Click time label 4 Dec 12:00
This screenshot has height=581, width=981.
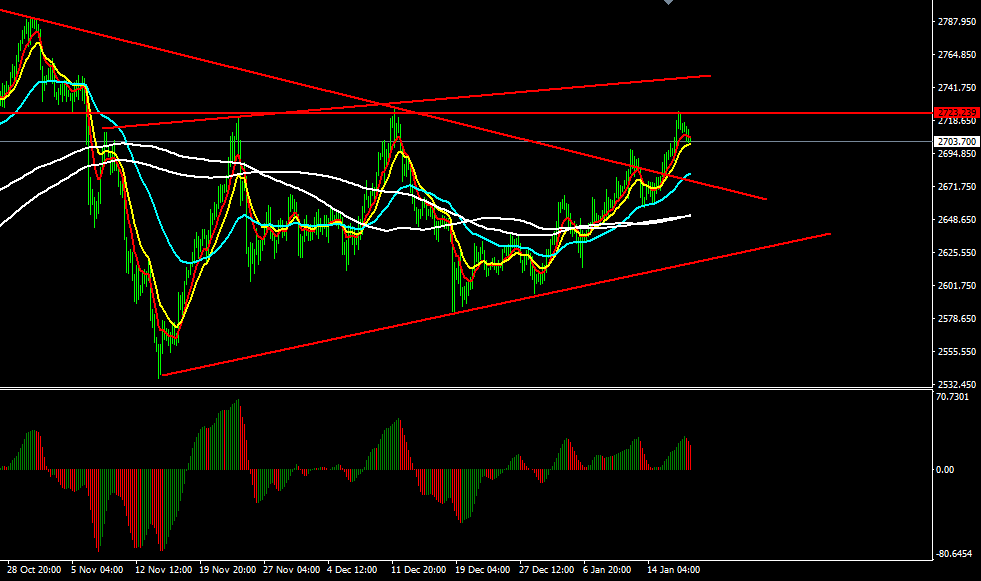coord(353,570)
